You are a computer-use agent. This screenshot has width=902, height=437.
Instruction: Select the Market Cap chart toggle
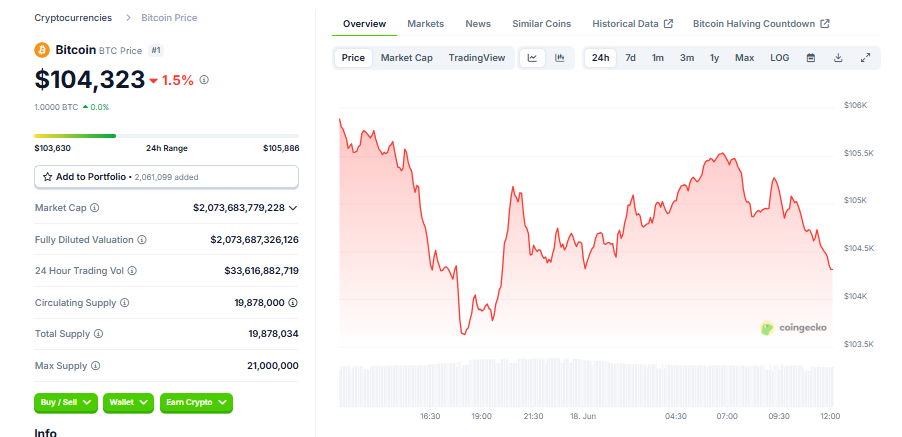[x=407, y=58]
